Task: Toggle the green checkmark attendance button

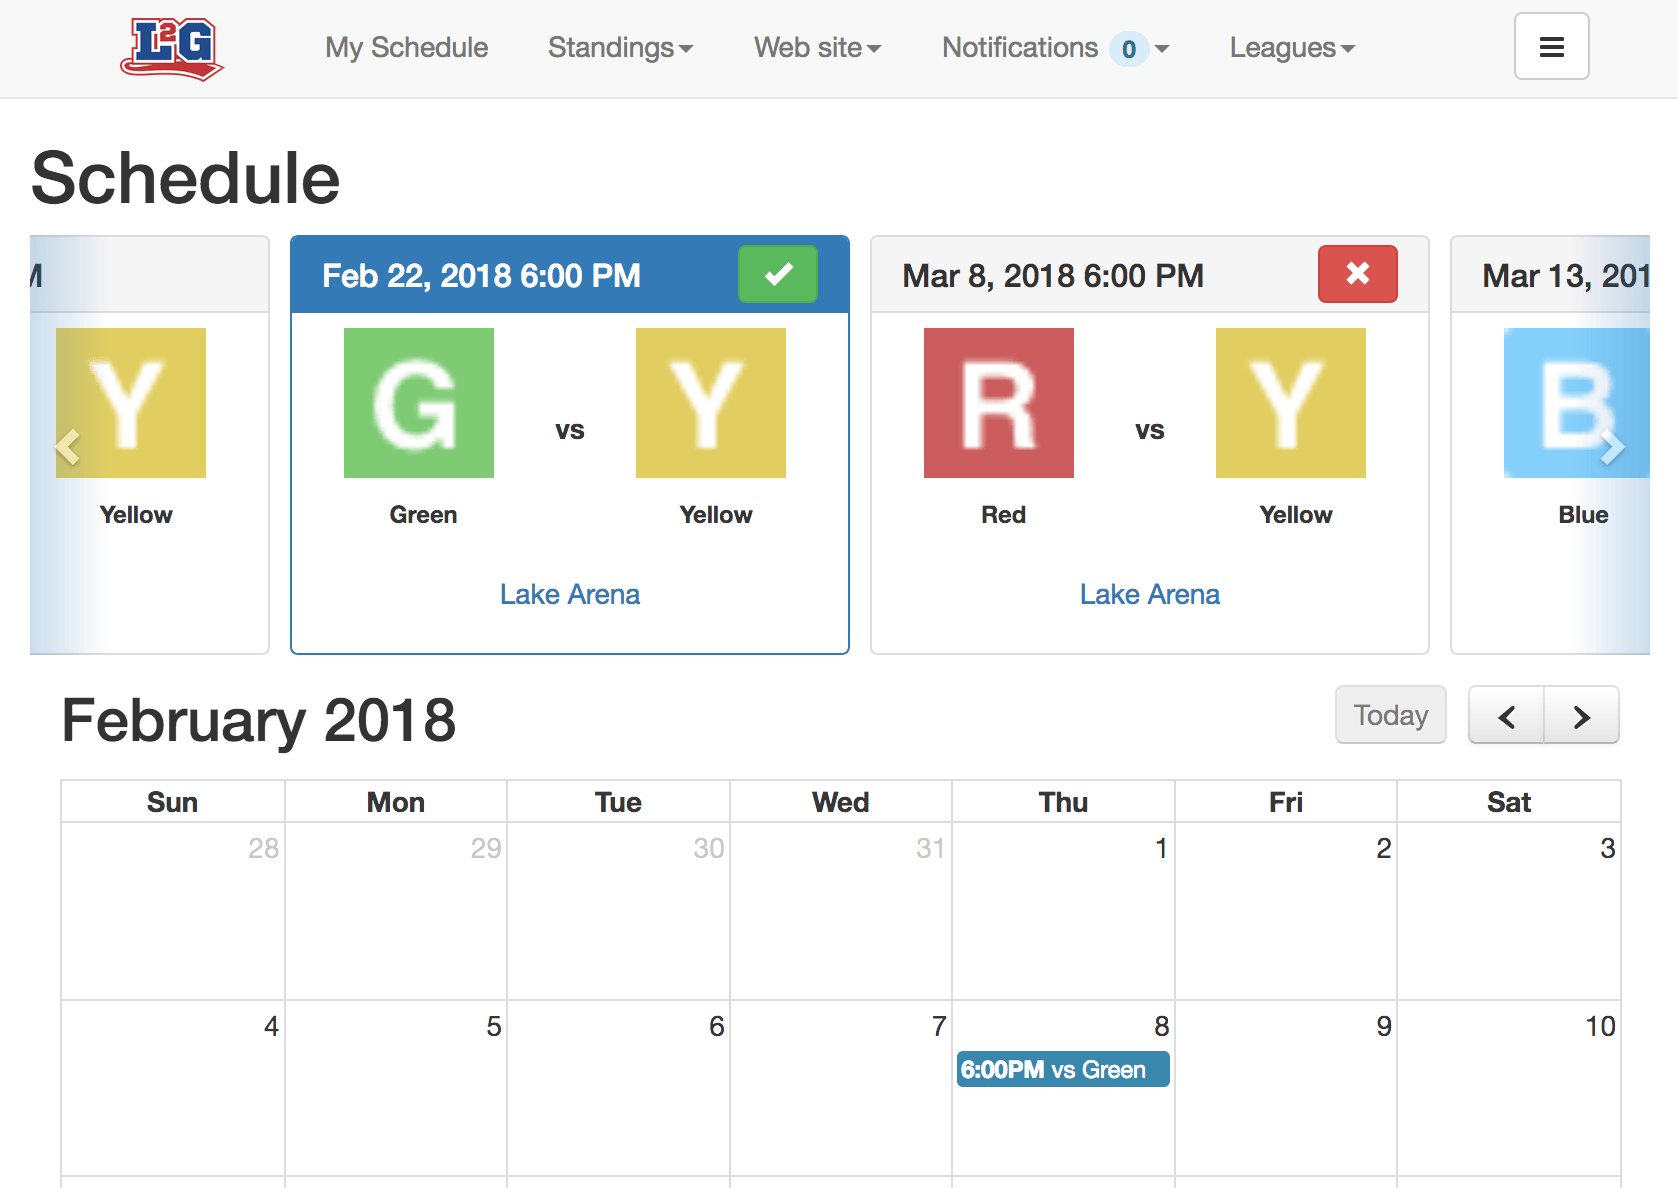Action: click(778, 274)
